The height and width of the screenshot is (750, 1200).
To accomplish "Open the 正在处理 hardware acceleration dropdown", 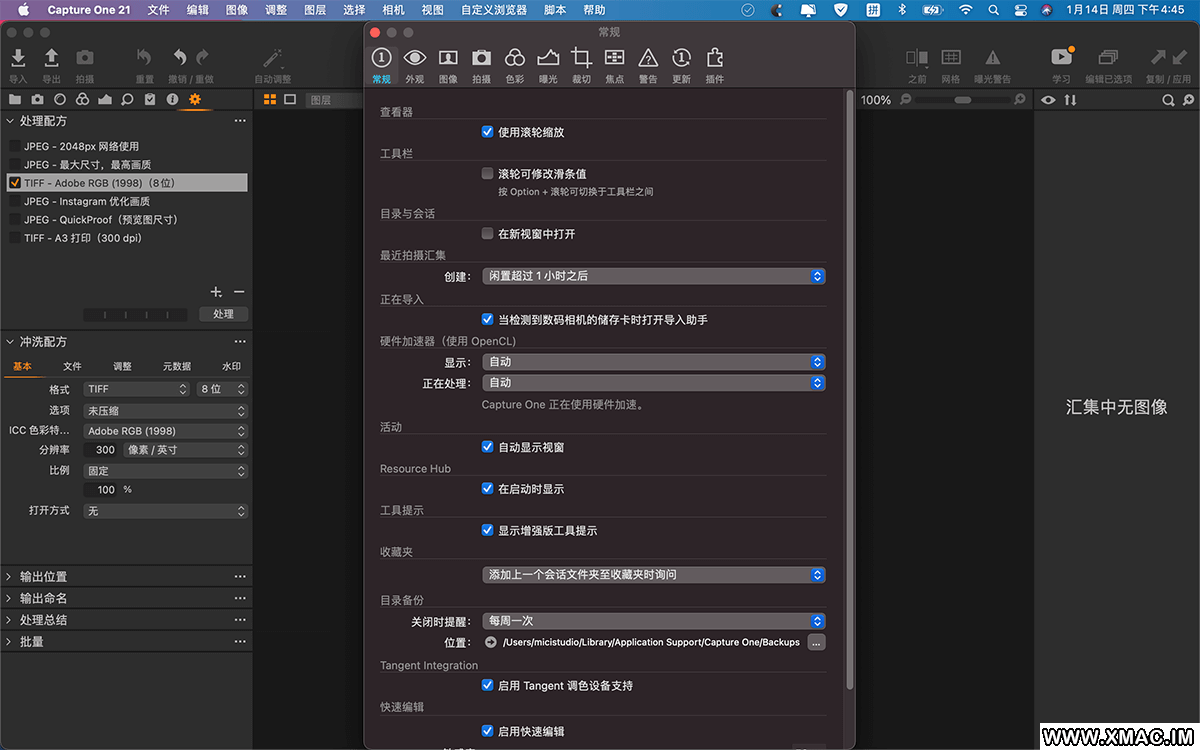I will pyautogui.click(x=653, y=382).
